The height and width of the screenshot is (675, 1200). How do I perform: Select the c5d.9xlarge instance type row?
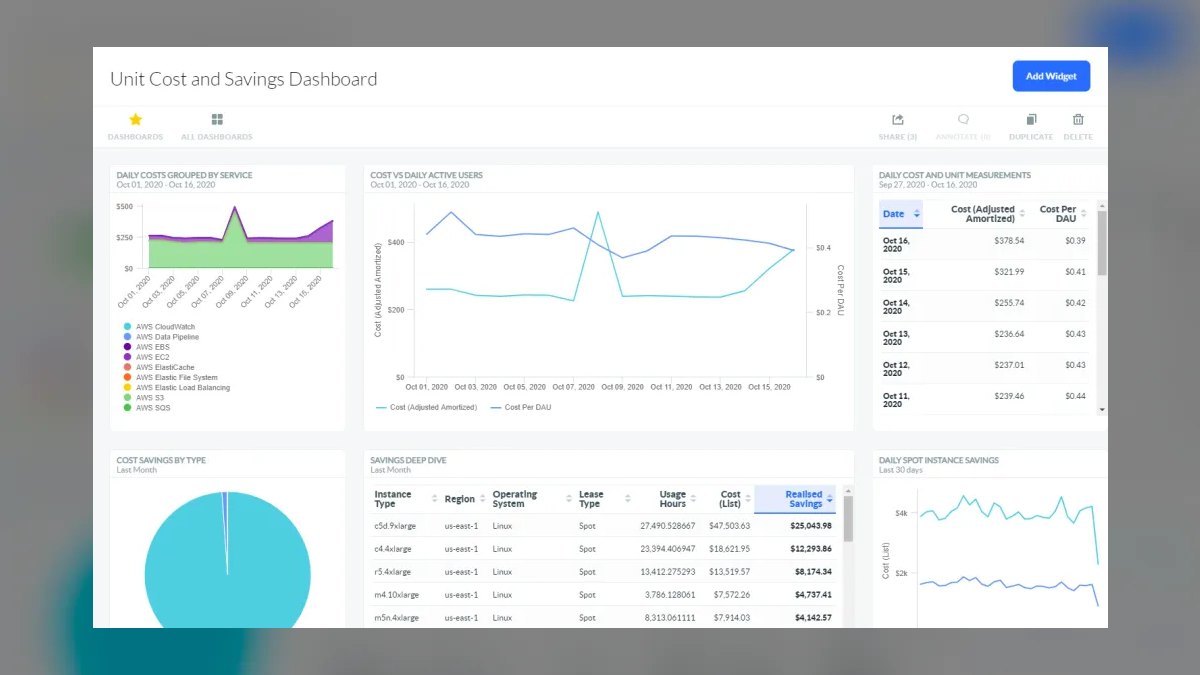605,525
